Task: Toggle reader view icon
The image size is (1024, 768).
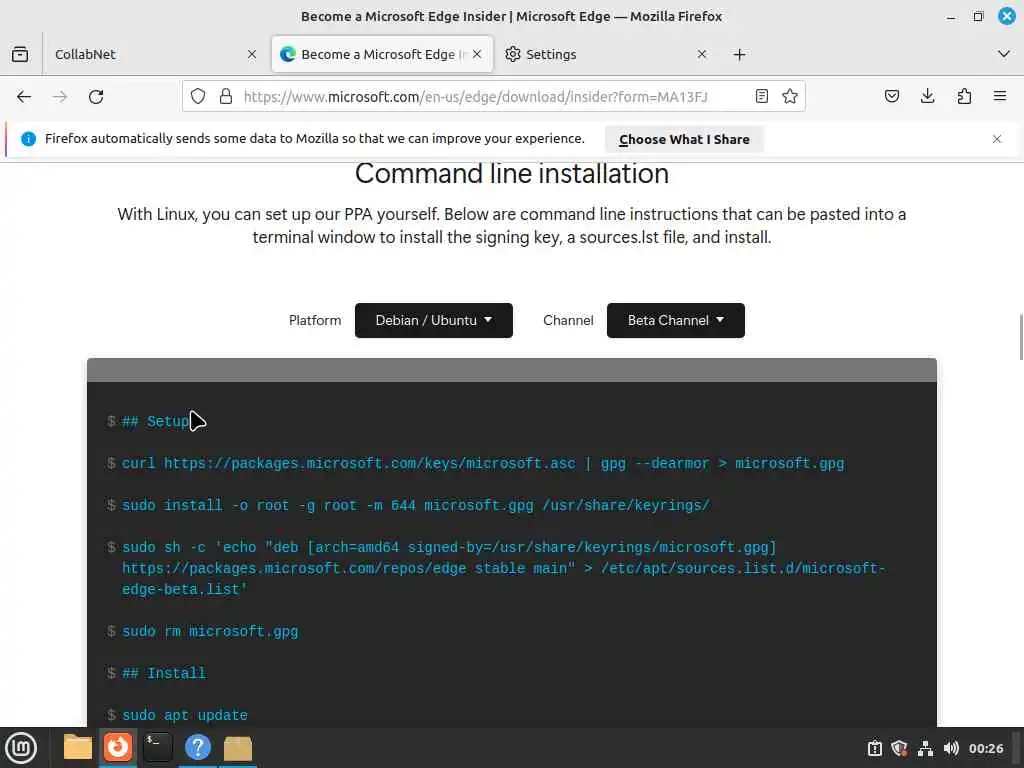Action: click(x=761, y=97)
